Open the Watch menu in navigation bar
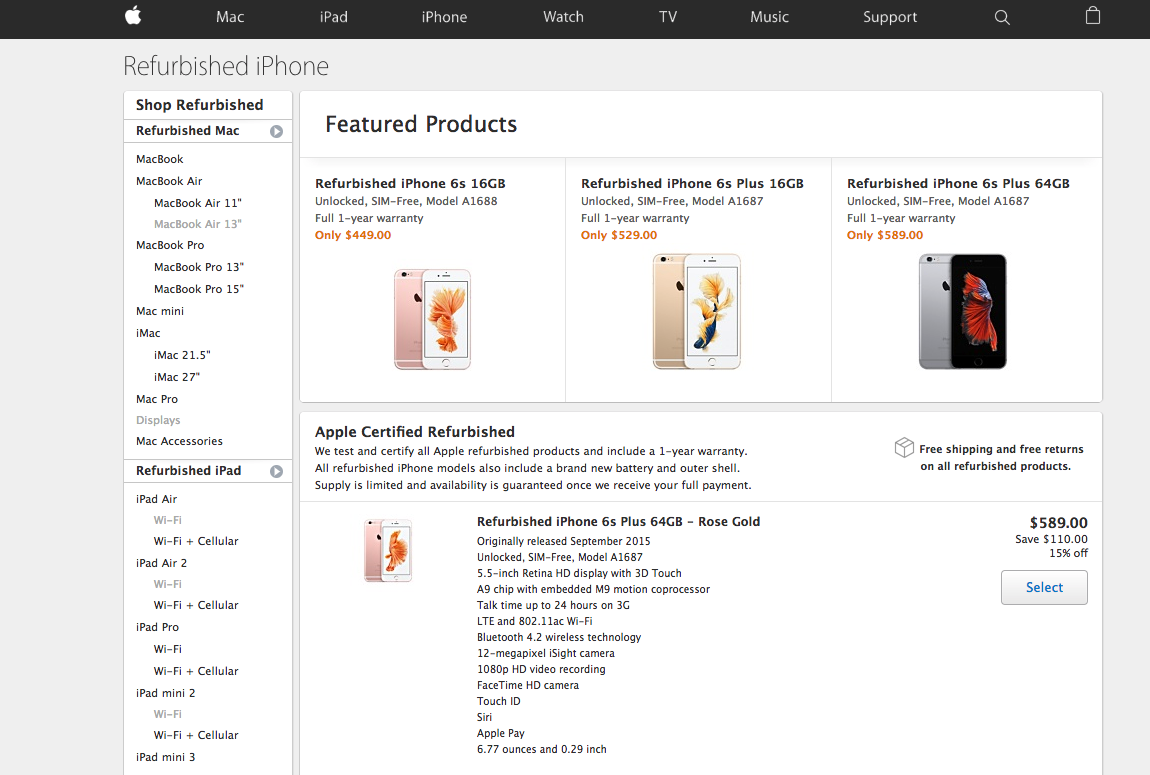Image resolution: width=1150 pixels, height=775 pixels. click(x=563, y=17)
